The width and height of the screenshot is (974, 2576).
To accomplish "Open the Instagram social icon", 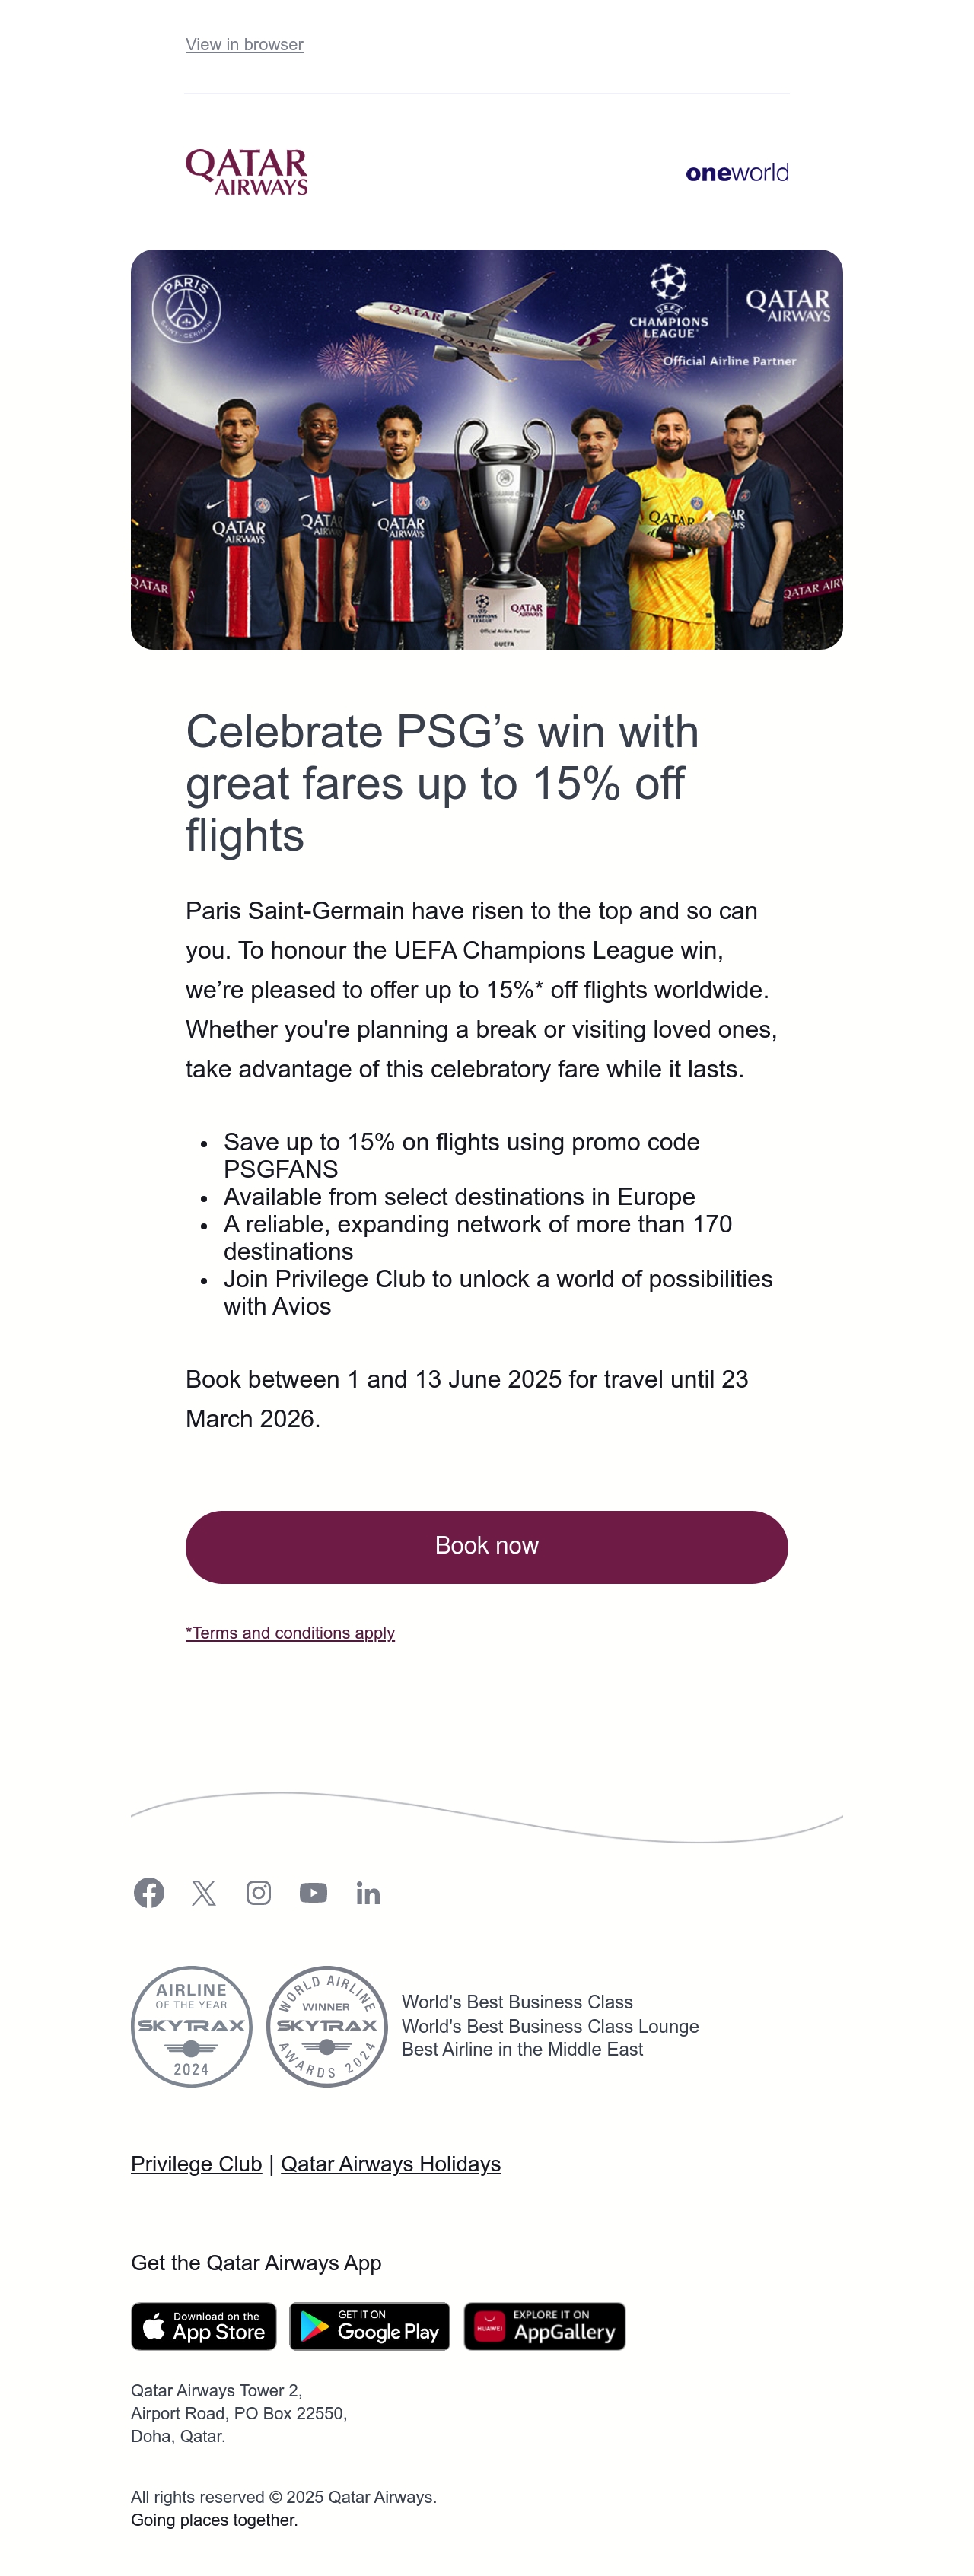I will point(258,1892).
